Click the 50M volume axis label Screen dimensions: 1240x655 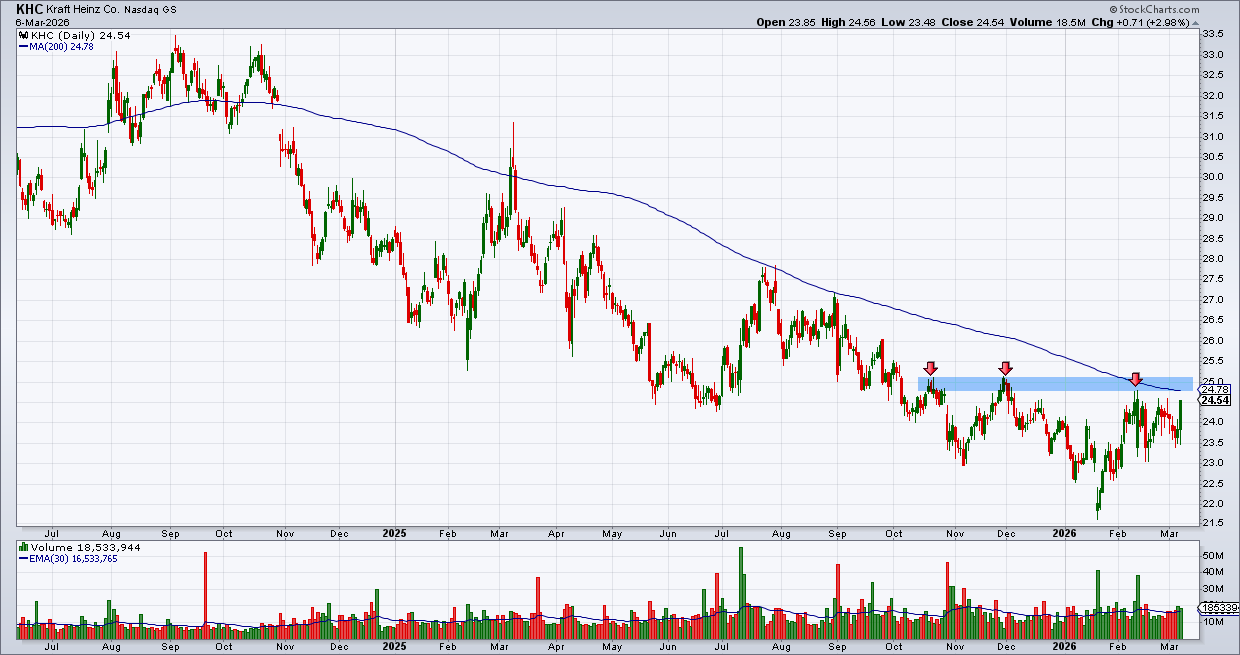(x=1211, y=555)
